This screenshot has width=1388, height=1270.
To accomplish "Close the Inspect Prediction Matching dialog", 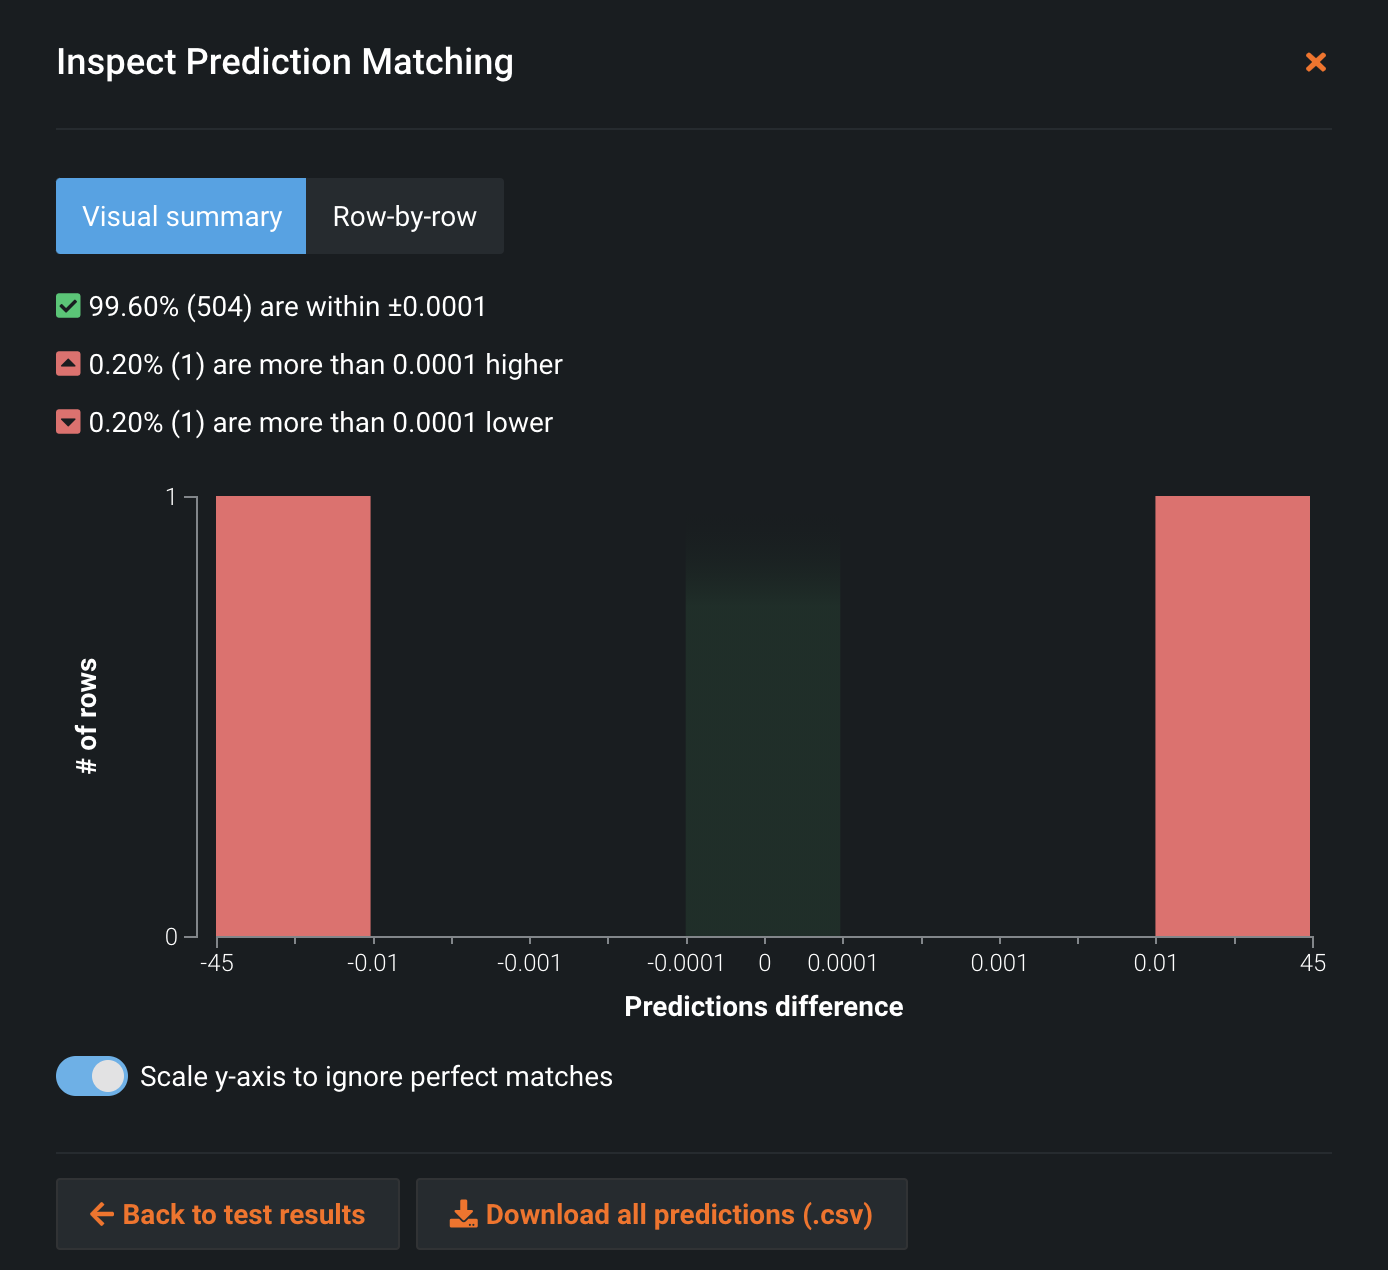I will tap(1315, 62).
